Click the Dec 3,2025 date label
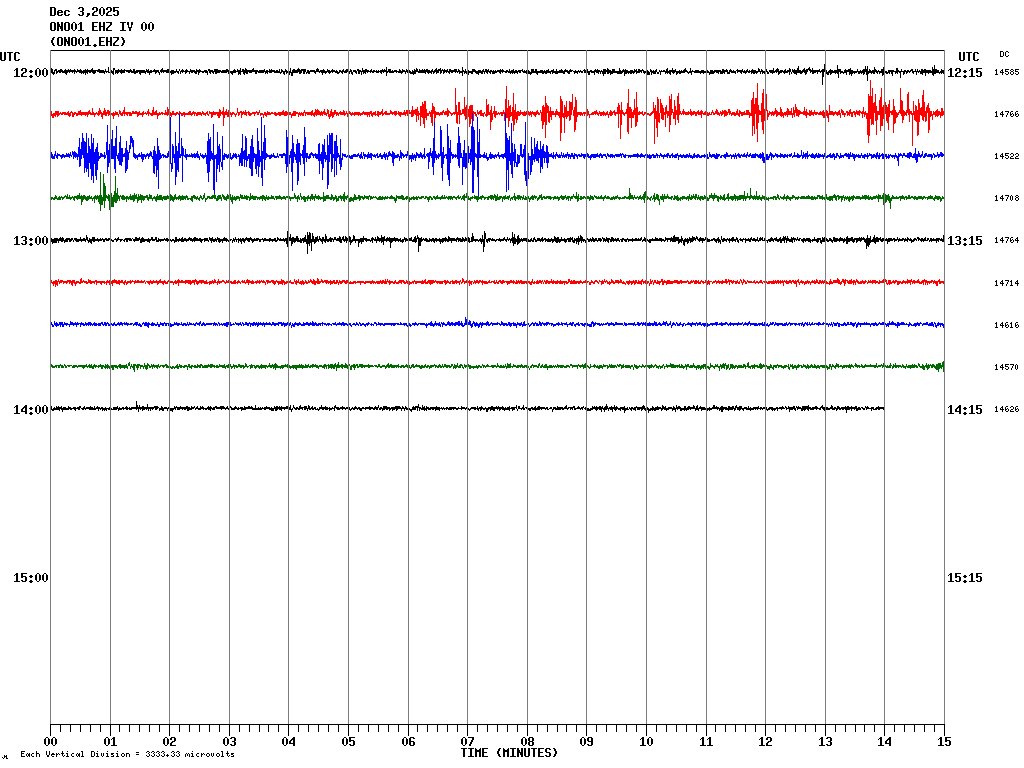1024x768 pixels. point(84,12)
